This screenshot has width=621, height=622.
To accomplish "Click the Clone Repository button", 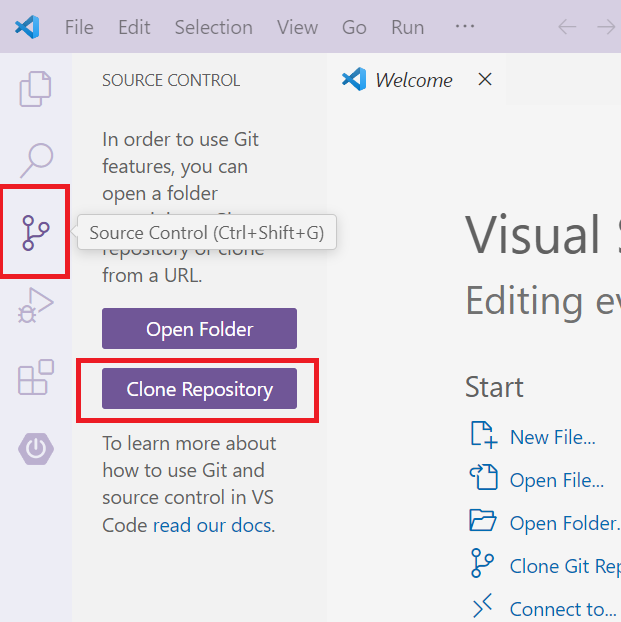I will click(199, 389).
